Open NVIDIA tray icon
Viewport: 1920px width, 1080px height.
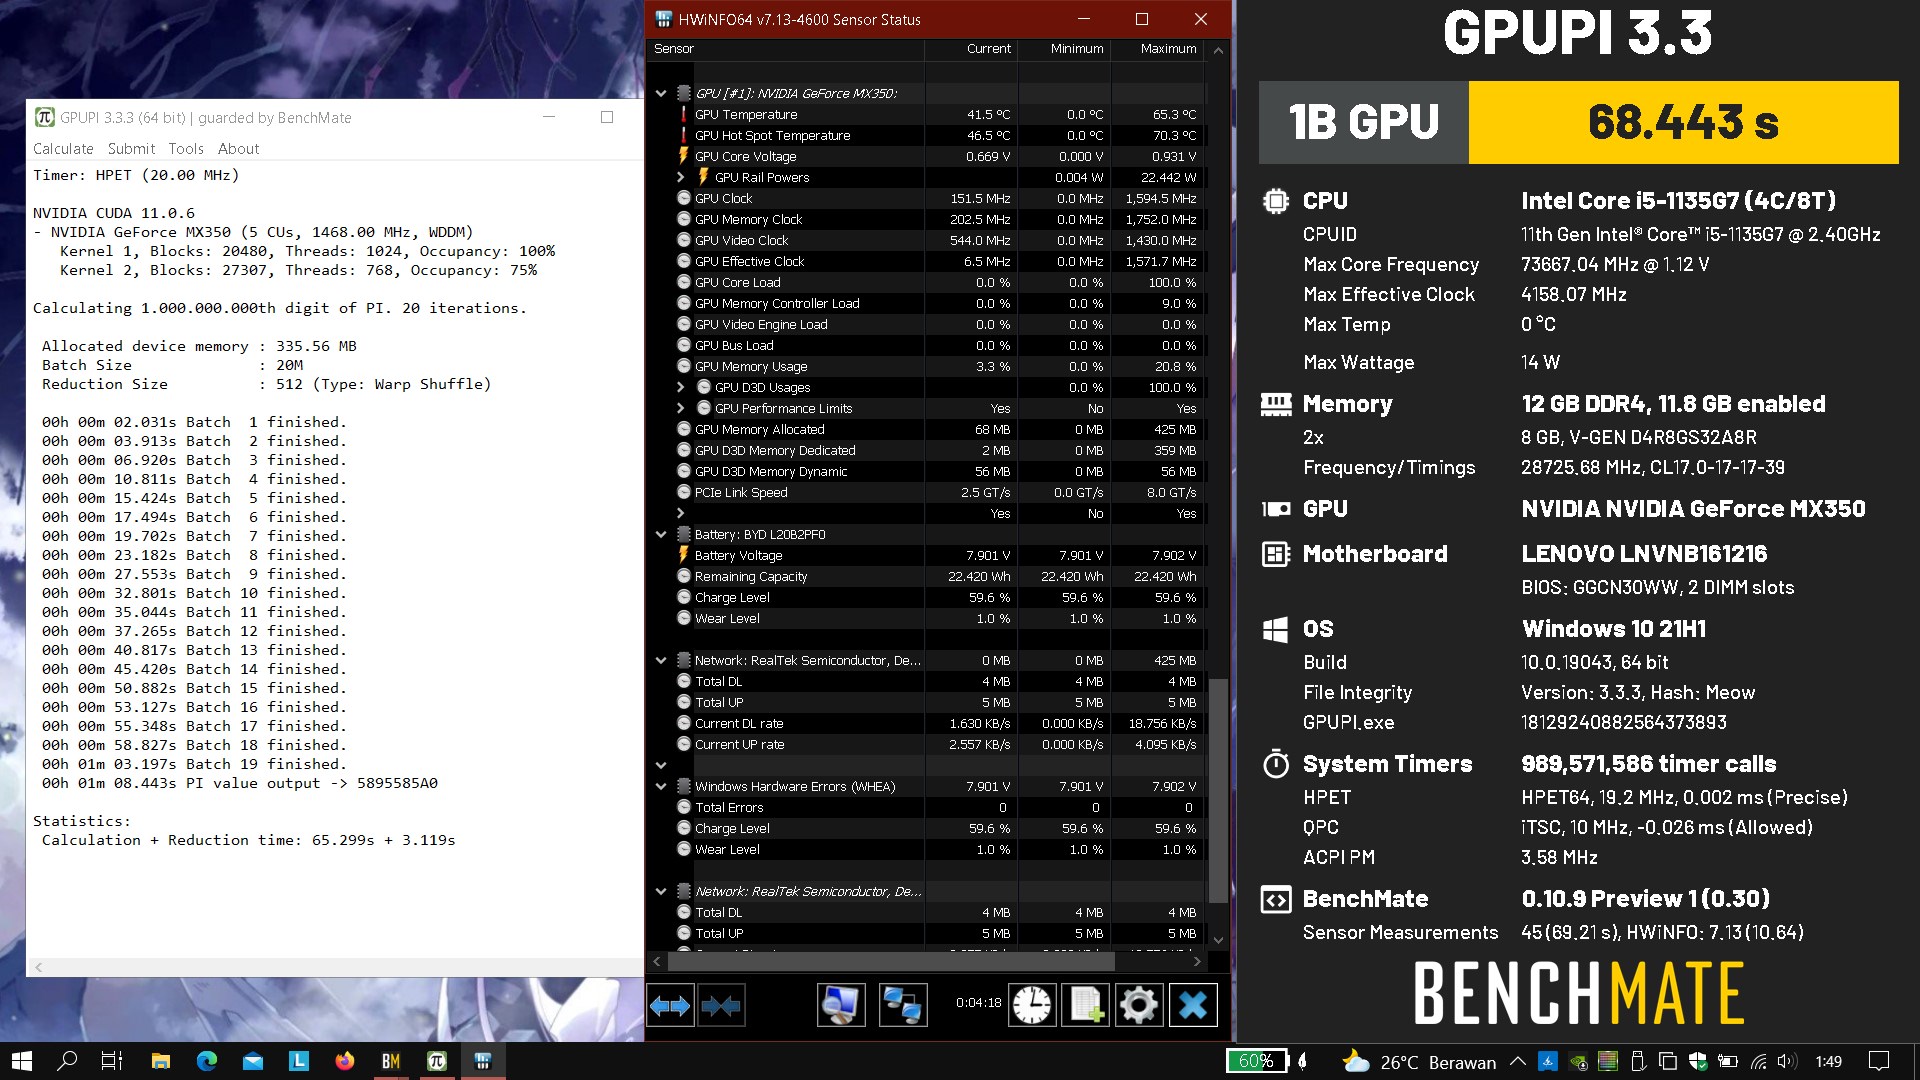coord(1577,1062)
